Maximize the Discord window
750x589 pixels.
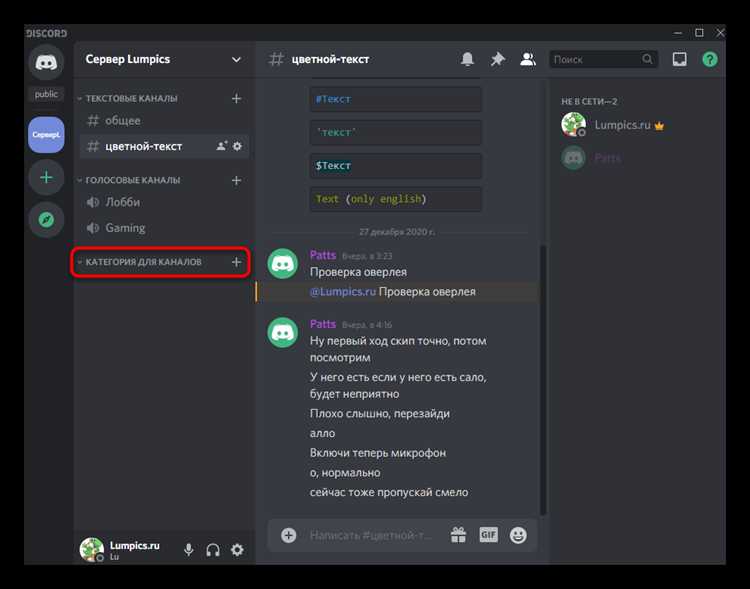point(699,33)
